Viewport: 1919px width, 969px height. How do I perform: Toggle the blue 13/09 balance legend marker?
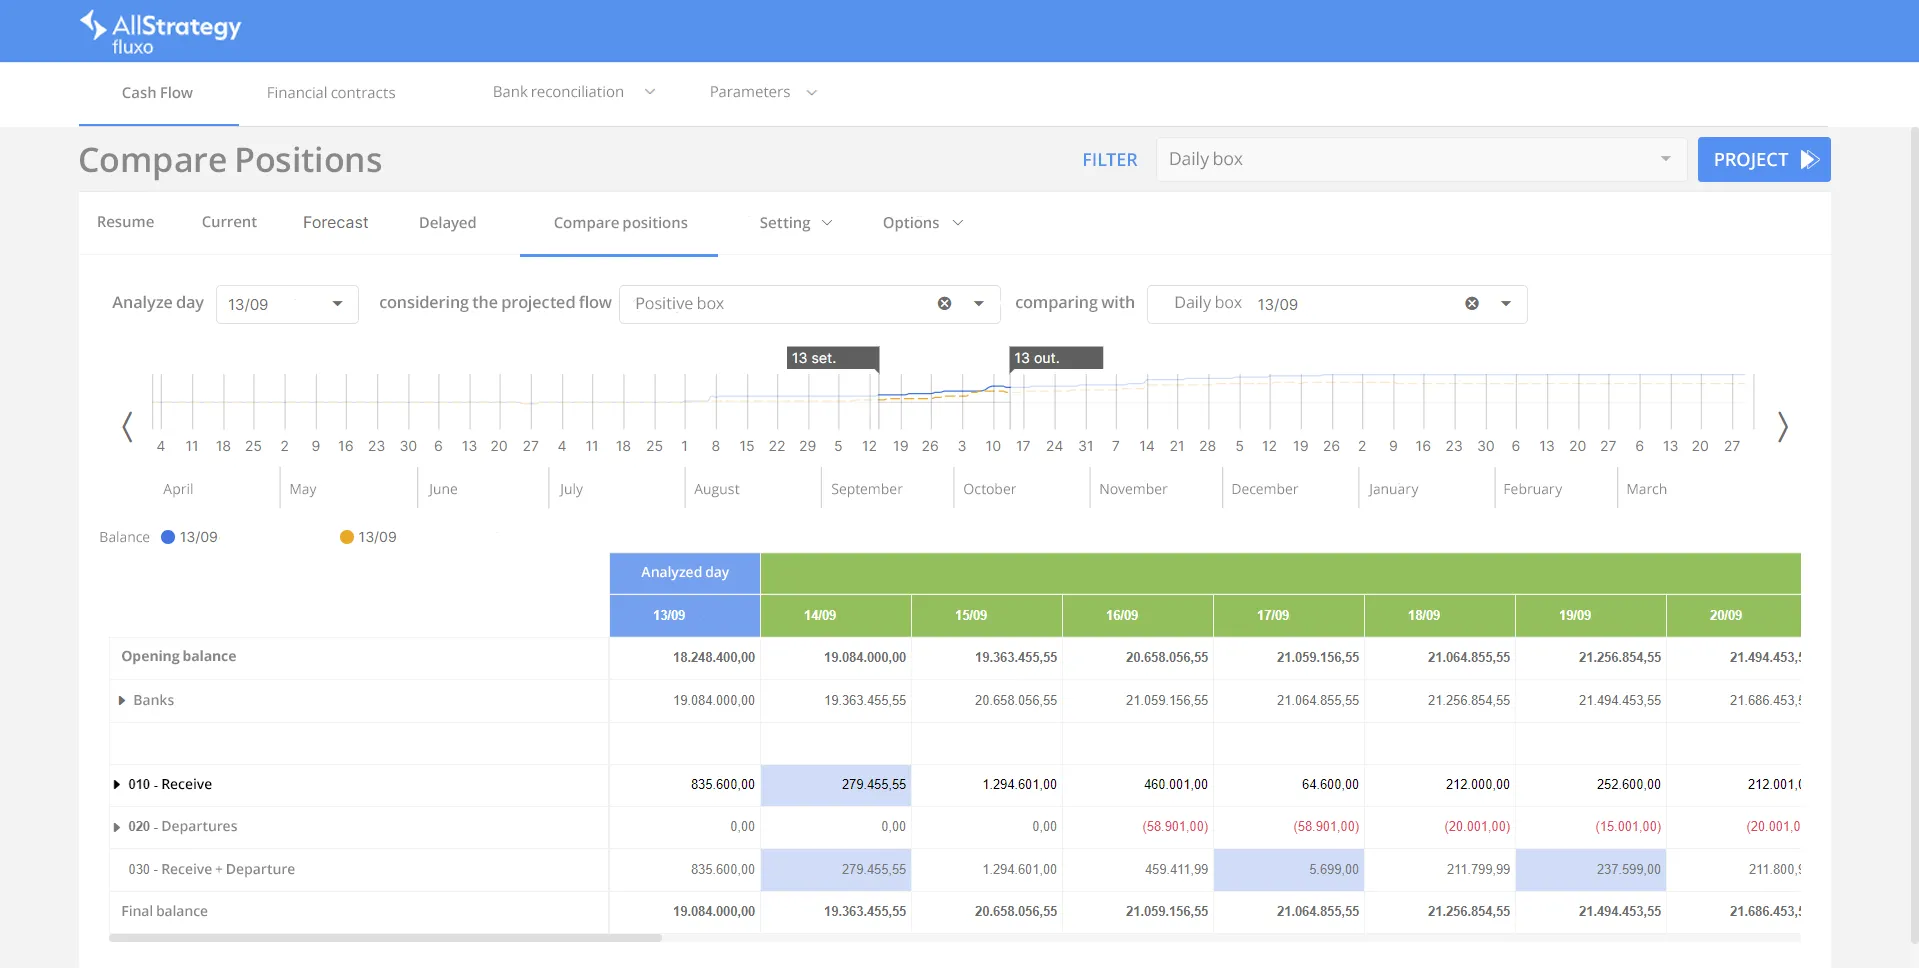[x=168, y=537]
